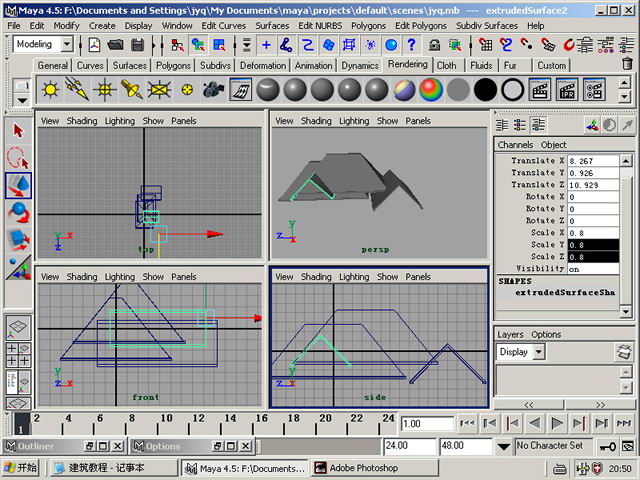Choose the Move tool in toolbox

(x=18, y=185)
